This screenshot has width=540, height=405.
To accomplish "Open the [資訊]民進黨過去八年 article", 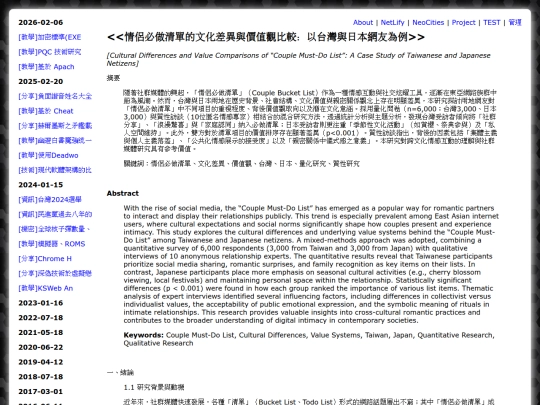I will click(55, 215).
